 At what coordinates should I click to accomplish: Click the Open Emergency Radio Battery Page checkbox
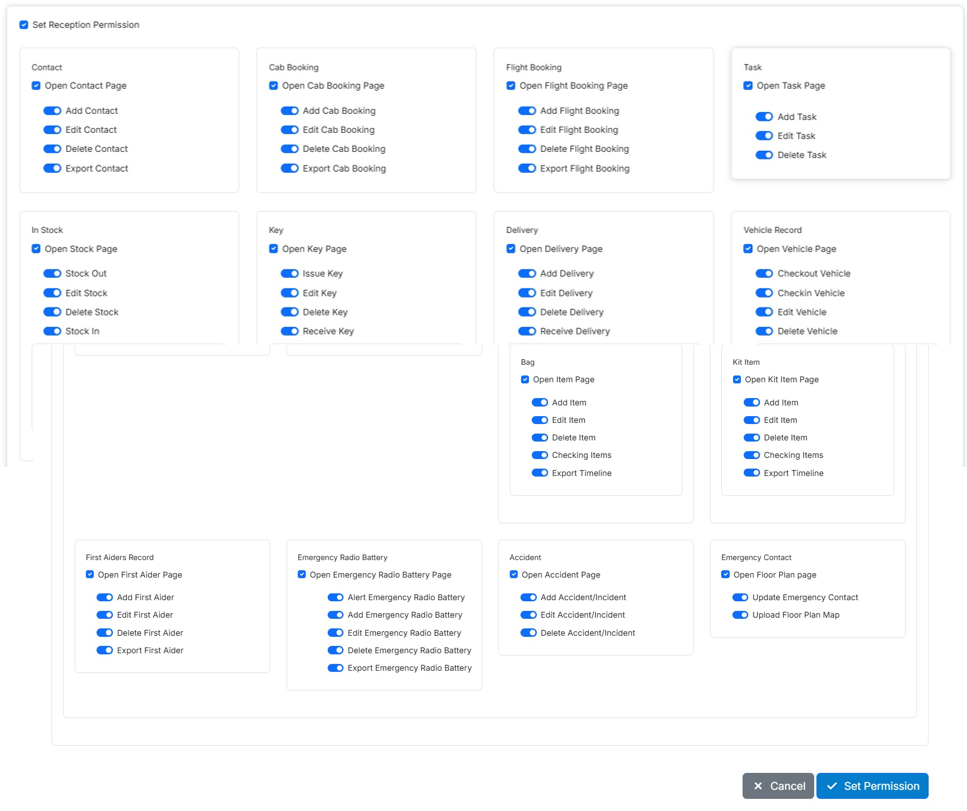[302, 575]
